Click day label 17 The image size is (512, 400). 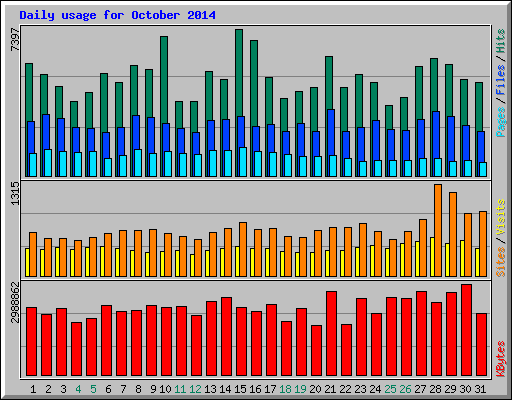click(270, 389)
